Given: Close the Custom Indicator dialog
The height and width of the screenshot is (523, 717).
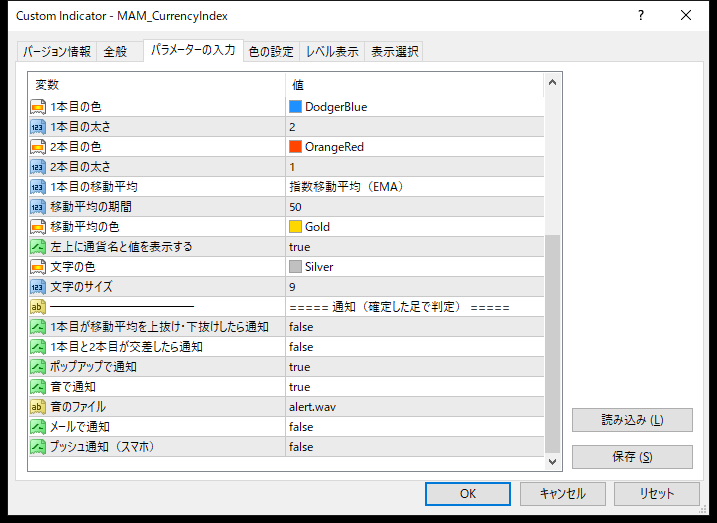Looking at the screenshot, I should pos(686,16).
